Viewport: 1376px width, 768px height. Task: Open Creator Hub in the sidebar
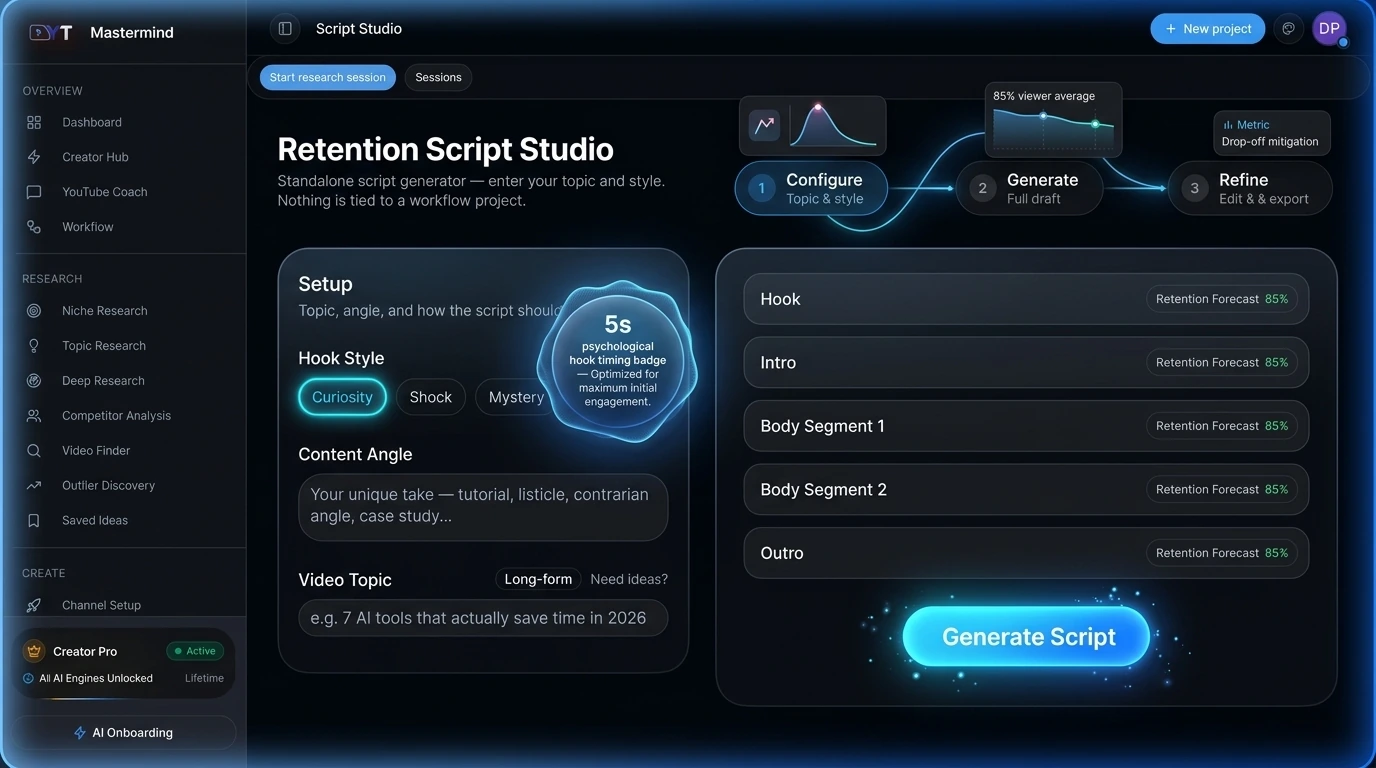pyautogui.click(x=95, y=157)
